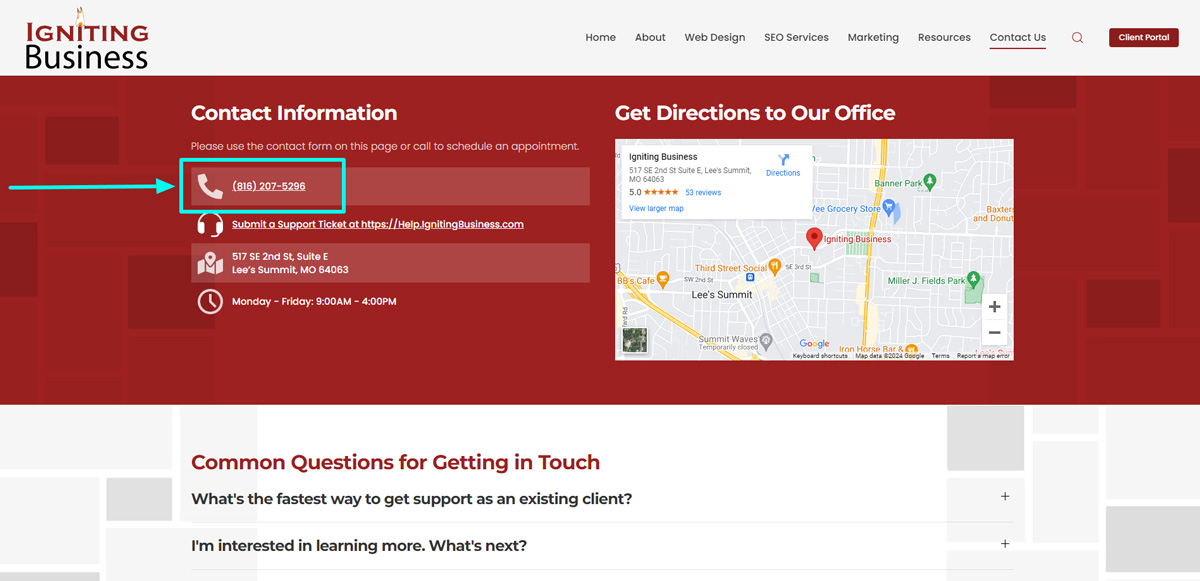Viewport: 1200px width, 581px height.
Task: Click the red Igniting Business map pin
Action: [814, 238]
